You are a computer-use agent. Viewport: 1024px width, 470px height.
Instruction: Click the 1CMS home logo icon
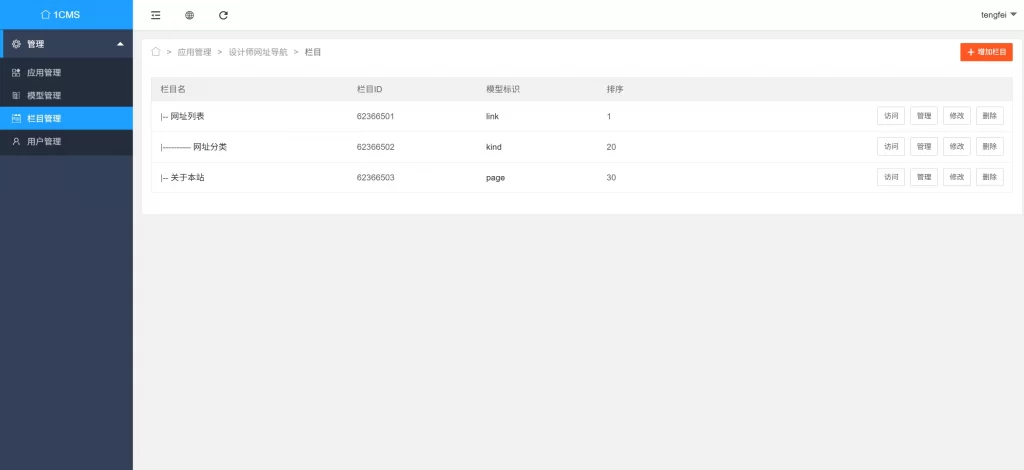(45, 14)
